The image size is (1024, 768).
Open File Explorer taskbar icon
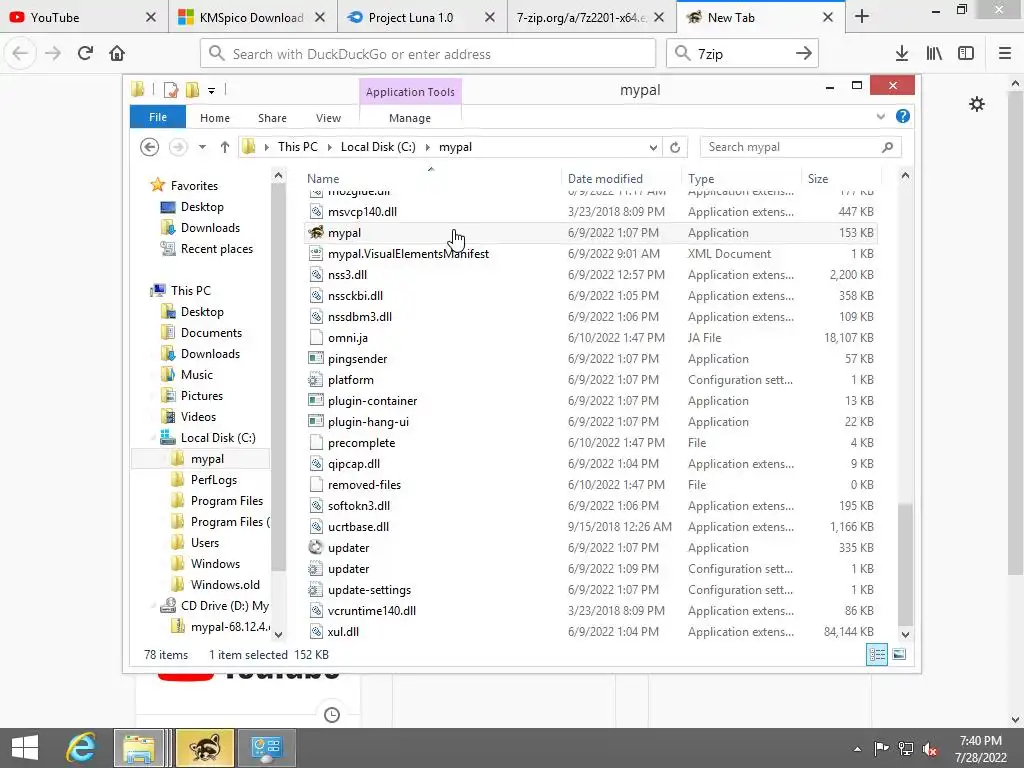[138, 747]
